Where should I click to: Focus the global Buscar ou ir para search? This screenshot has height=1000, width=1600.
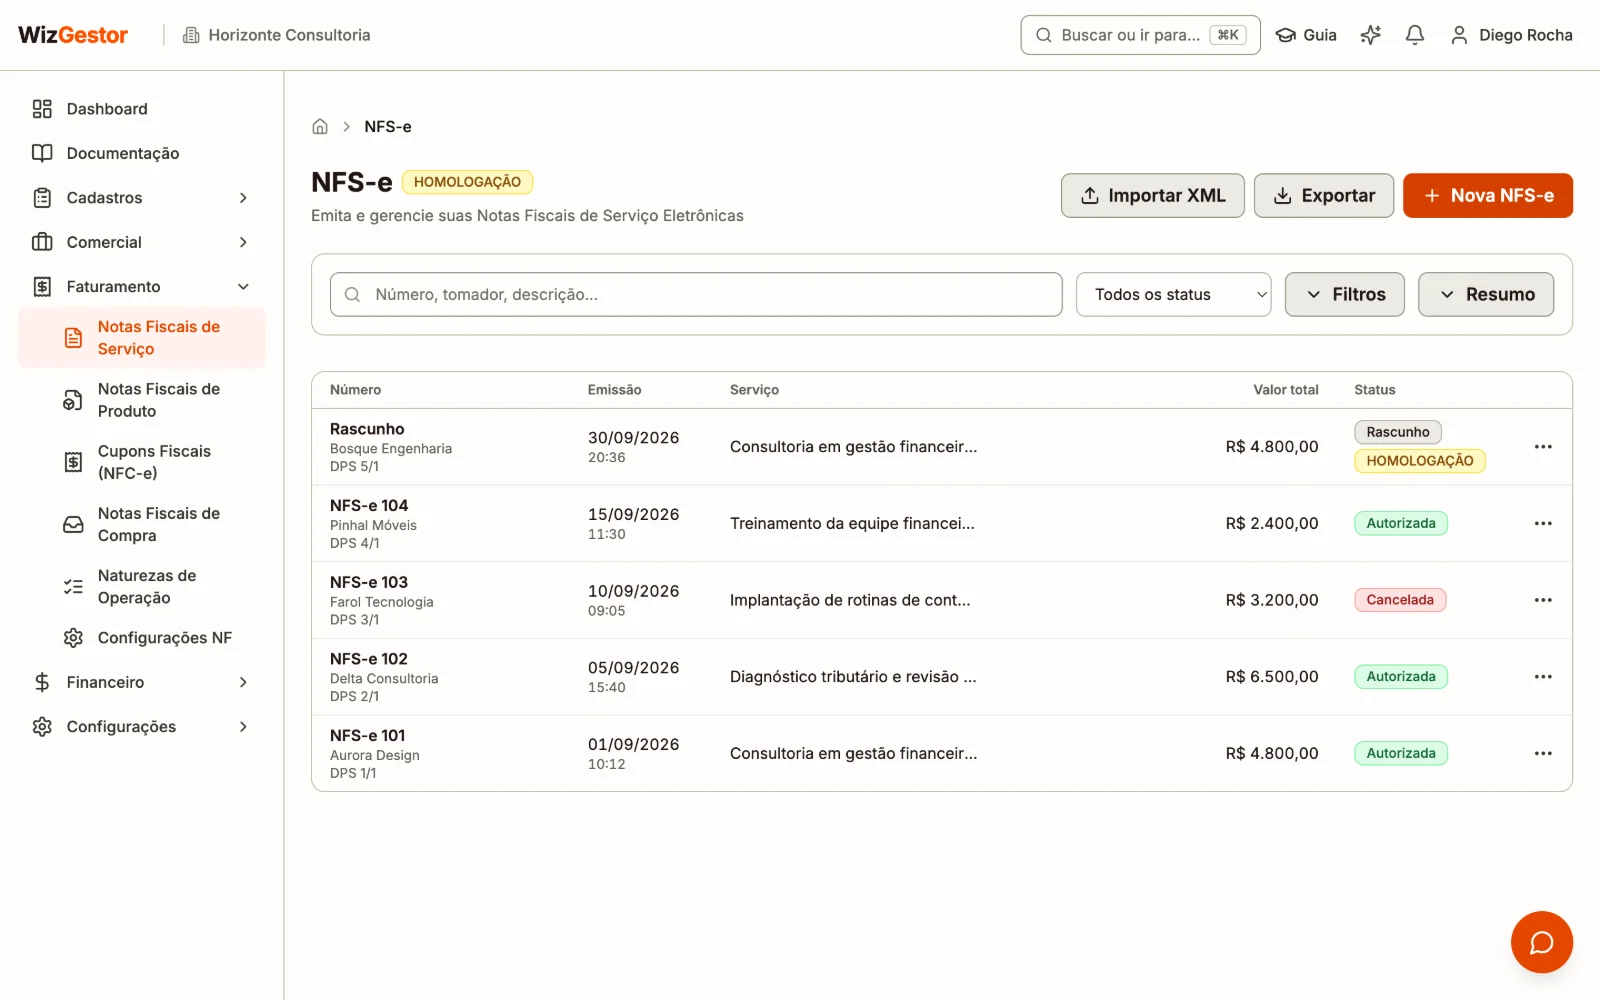pos(1141,35)
